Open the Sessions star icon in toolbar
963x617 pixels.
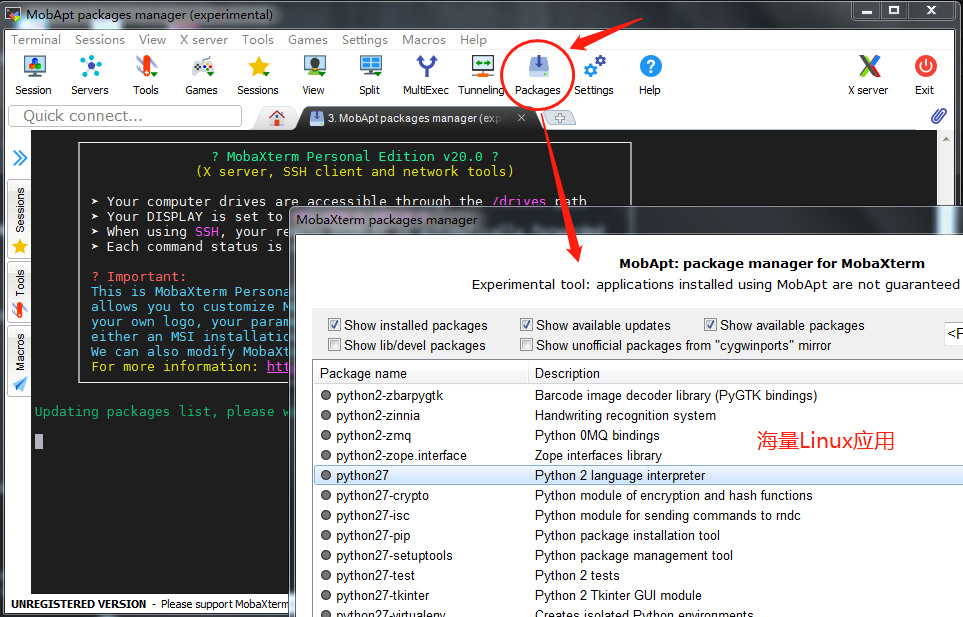(258, 75)
